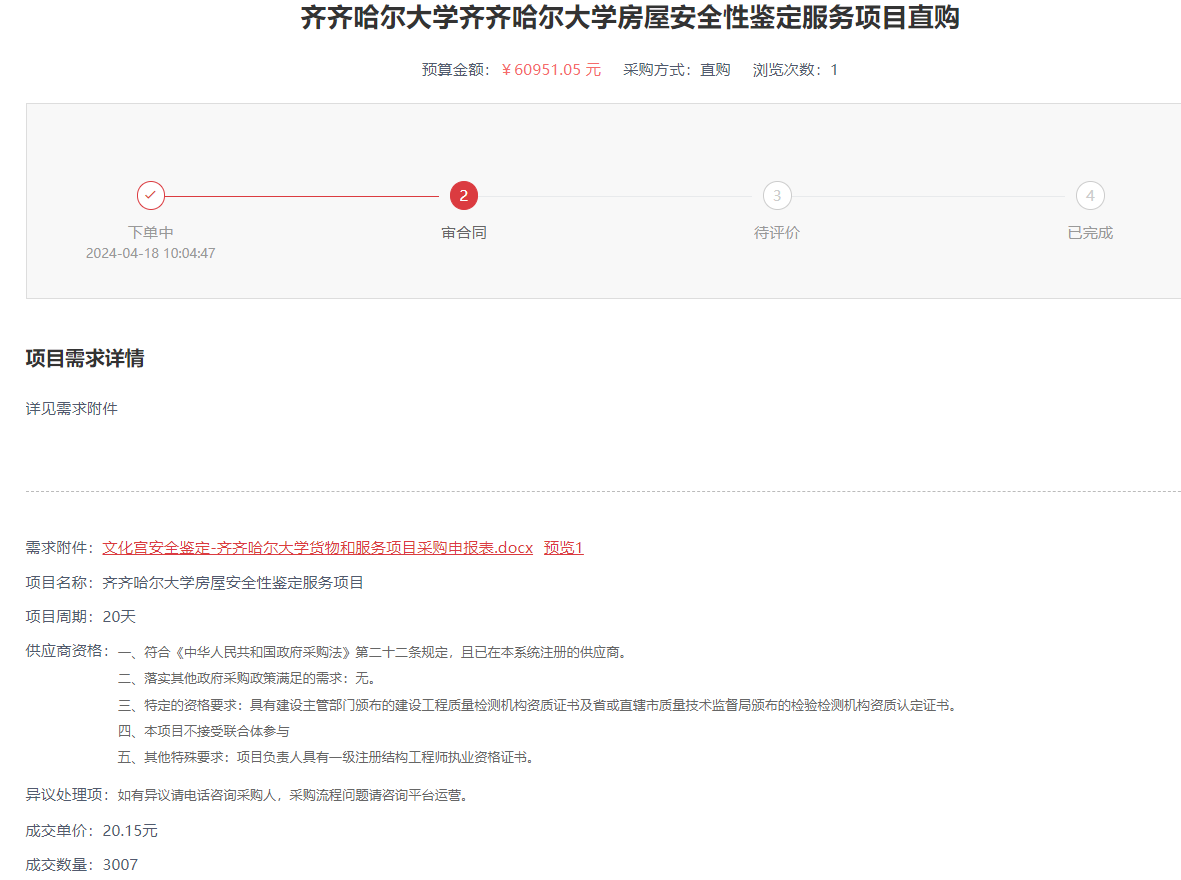Image resolution: width=1181 pixels, height=880 pixels.
Task: Open the 文化宫安全鉴定 docx attachment link
Action: (318, 548)
